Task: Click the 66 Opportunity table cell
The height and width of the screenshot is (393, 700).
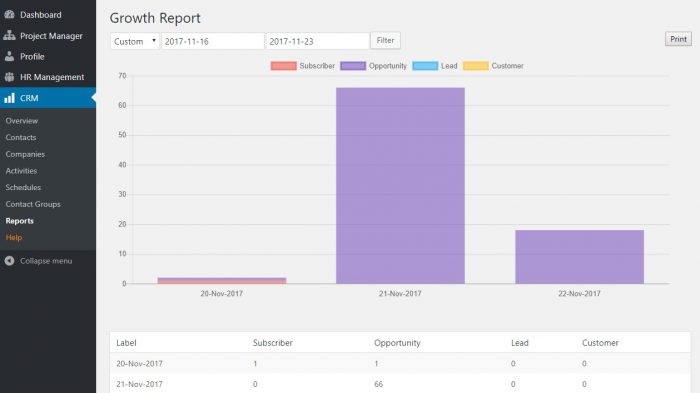Action: [379, 384]
